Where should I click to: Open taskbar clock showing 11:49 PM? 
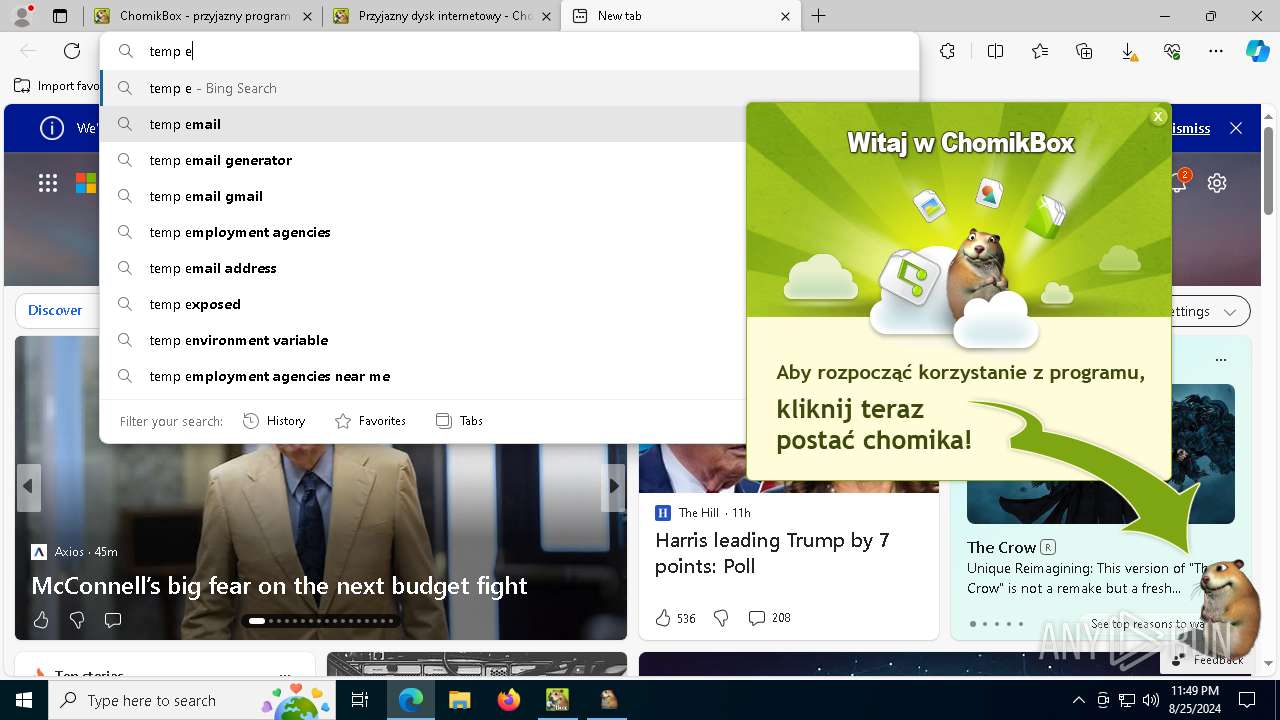[x=1194, y=700]
